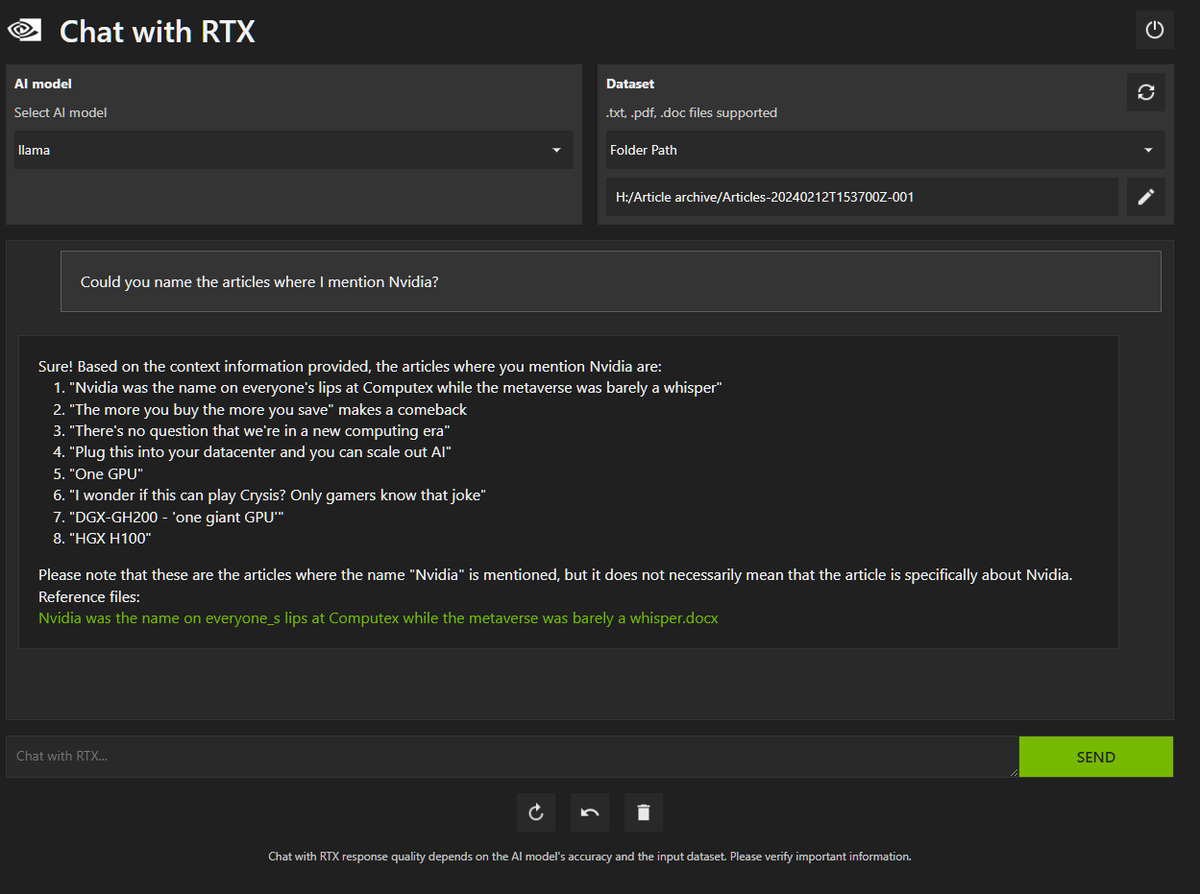Refresh the dataset with the refresh icon

(1146, 92)
